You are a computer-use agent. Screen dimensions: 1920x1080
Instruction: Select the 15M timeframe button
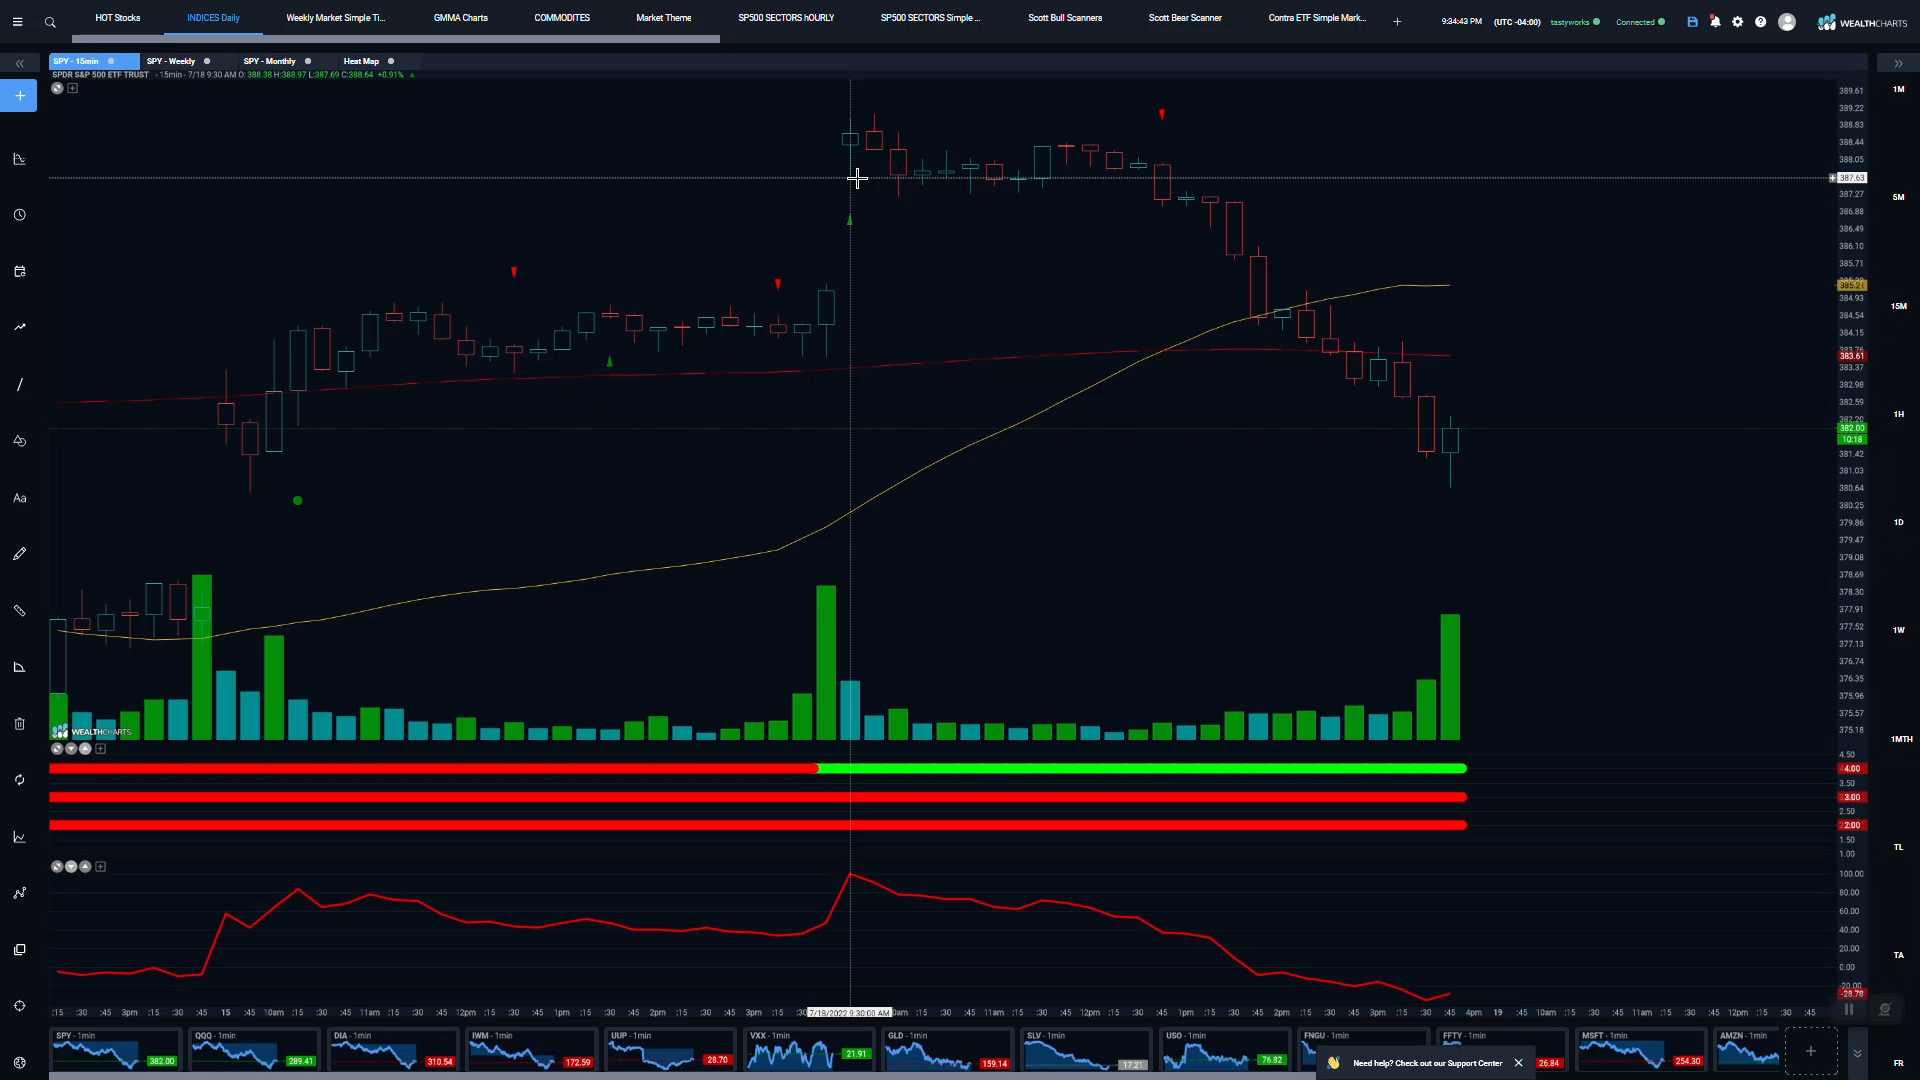click(x=1898, y=306)
